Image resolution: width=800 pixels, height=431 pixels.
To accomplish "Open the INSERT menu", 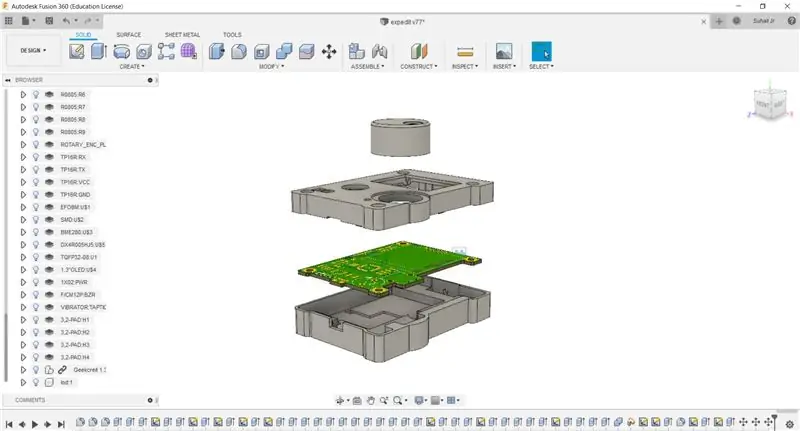I will click(x=504, y=66).
